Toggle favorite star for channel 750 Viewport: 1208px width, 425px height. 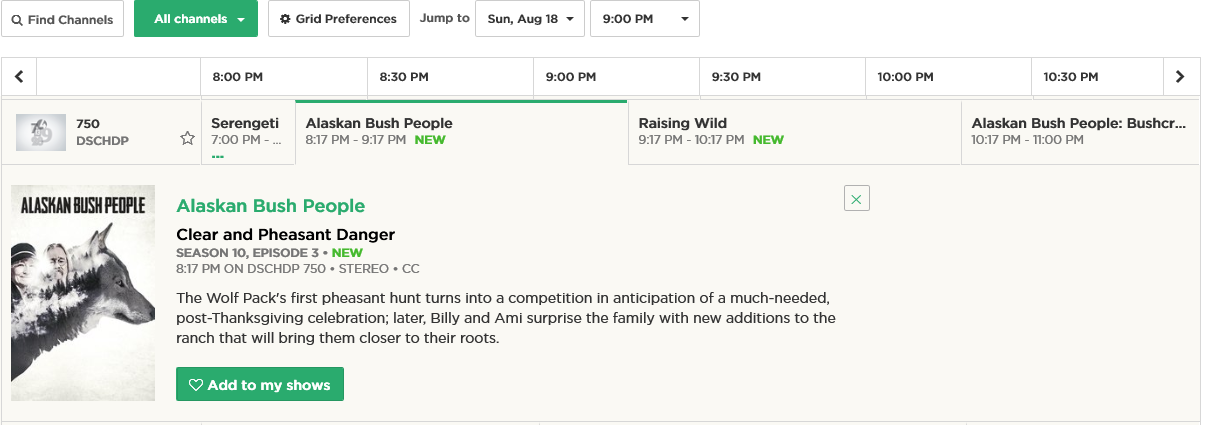coord(187,138)
